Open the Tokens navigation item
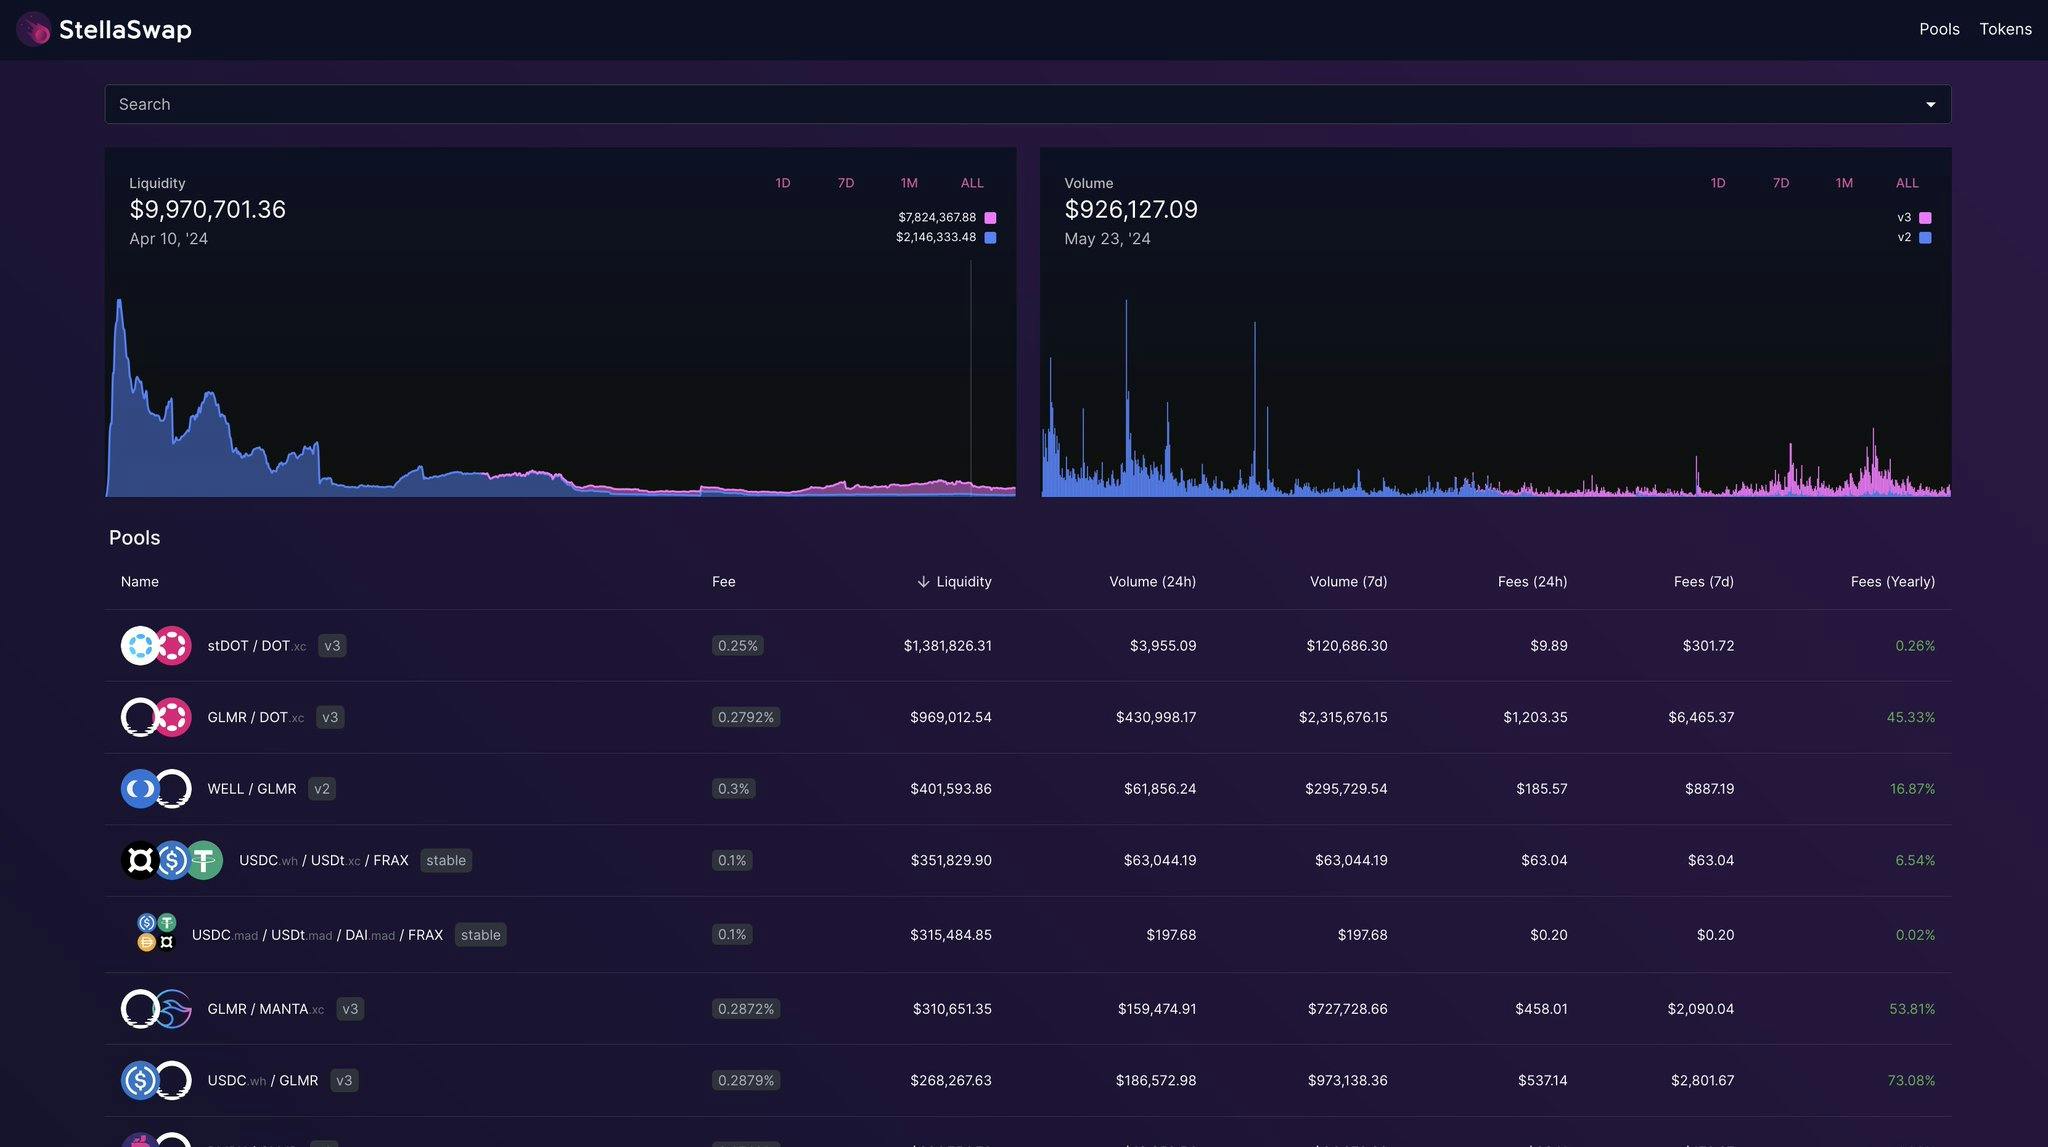The height and width of the screenshot is (1147, 2048). (2005, 29)
